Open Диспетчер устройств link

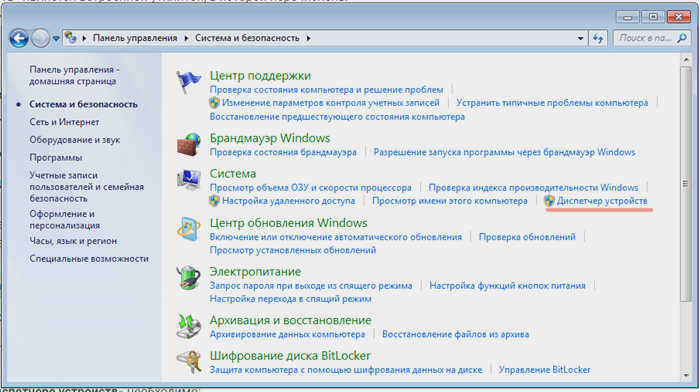pyautogui.click(x=602, y=201)
